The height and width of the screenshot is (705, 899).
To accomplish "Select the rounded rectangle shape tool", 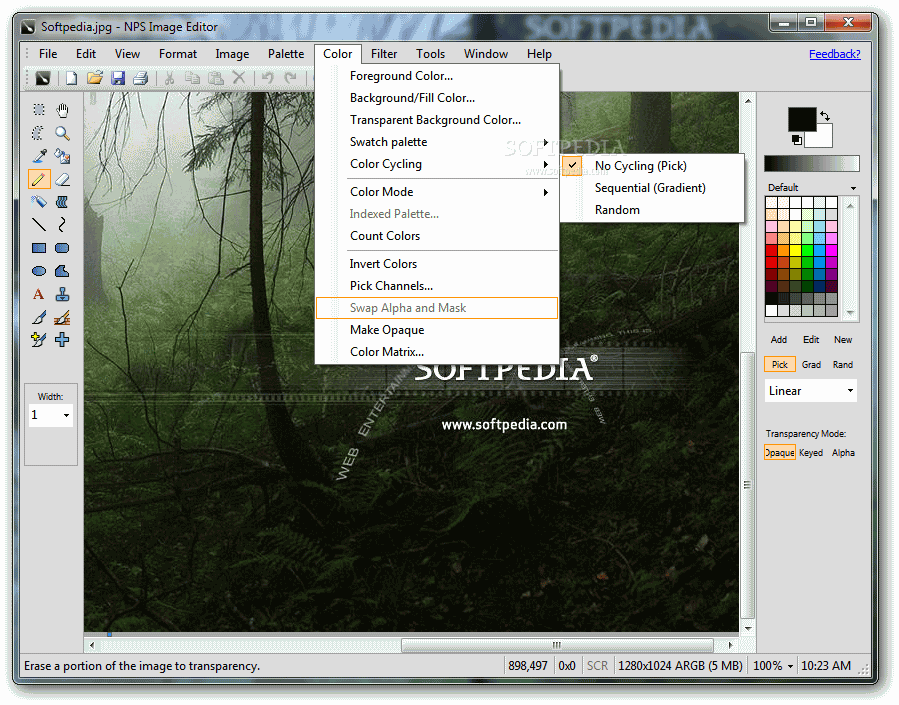I will tap(62, 248).
